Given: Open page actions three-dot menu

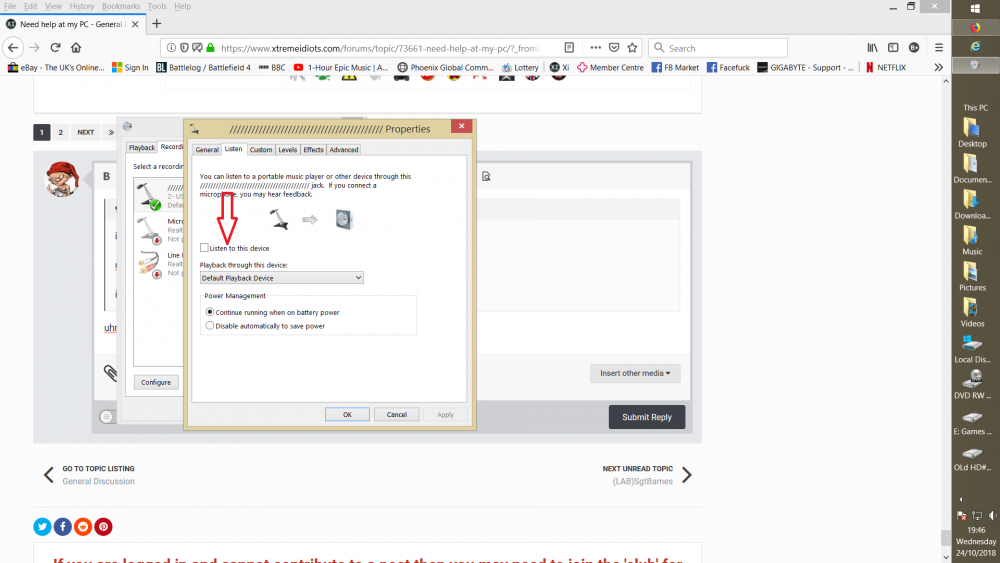Looking at the screenshot, I should point(596,48).
